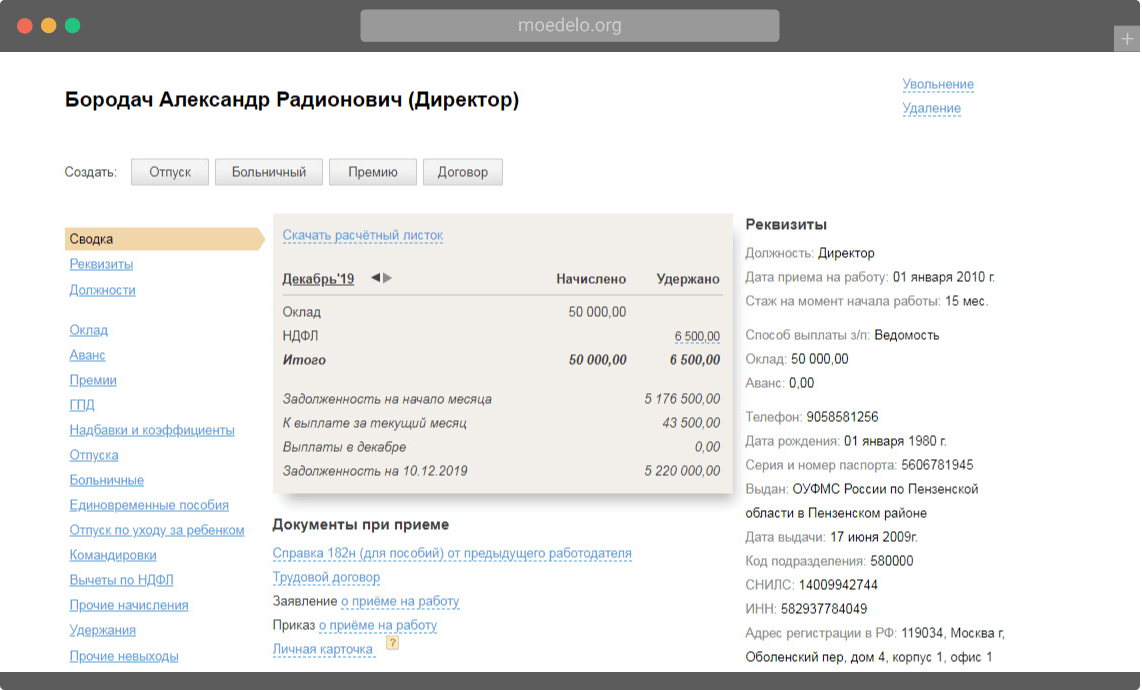1142x690 pixels.
Task: Open the НДФЛ withheld amount 6 500,00
Action: pos(697,336)
